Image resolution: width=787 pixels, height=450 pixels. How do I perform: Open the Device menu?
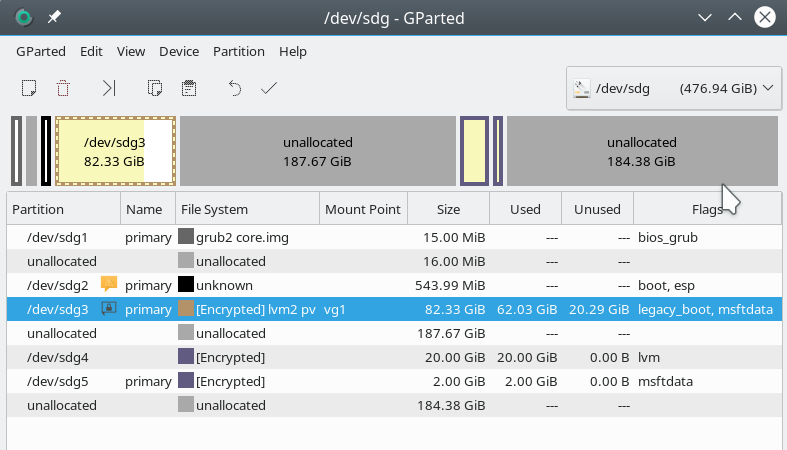[x=179, y=51]
